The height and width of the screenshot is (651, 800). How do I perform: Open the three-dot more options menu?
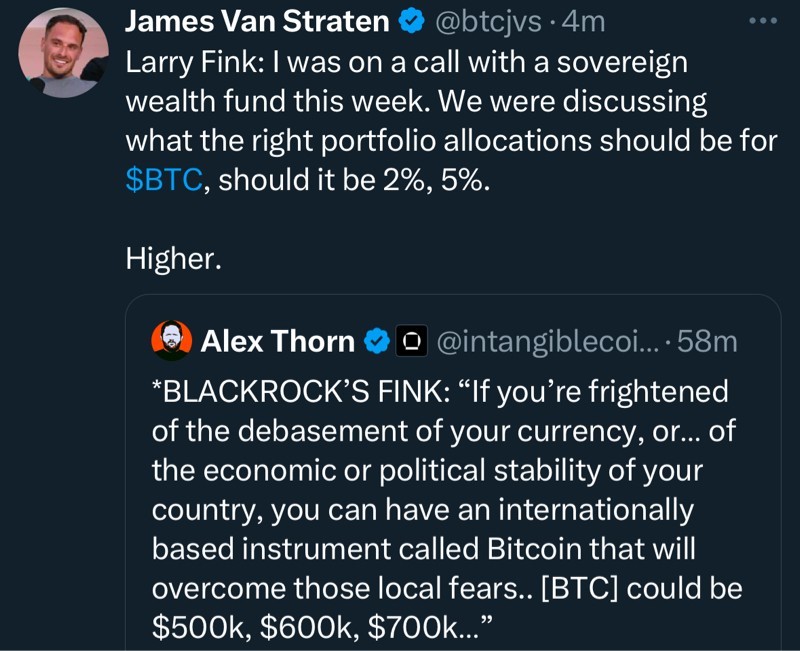[764, 21]
